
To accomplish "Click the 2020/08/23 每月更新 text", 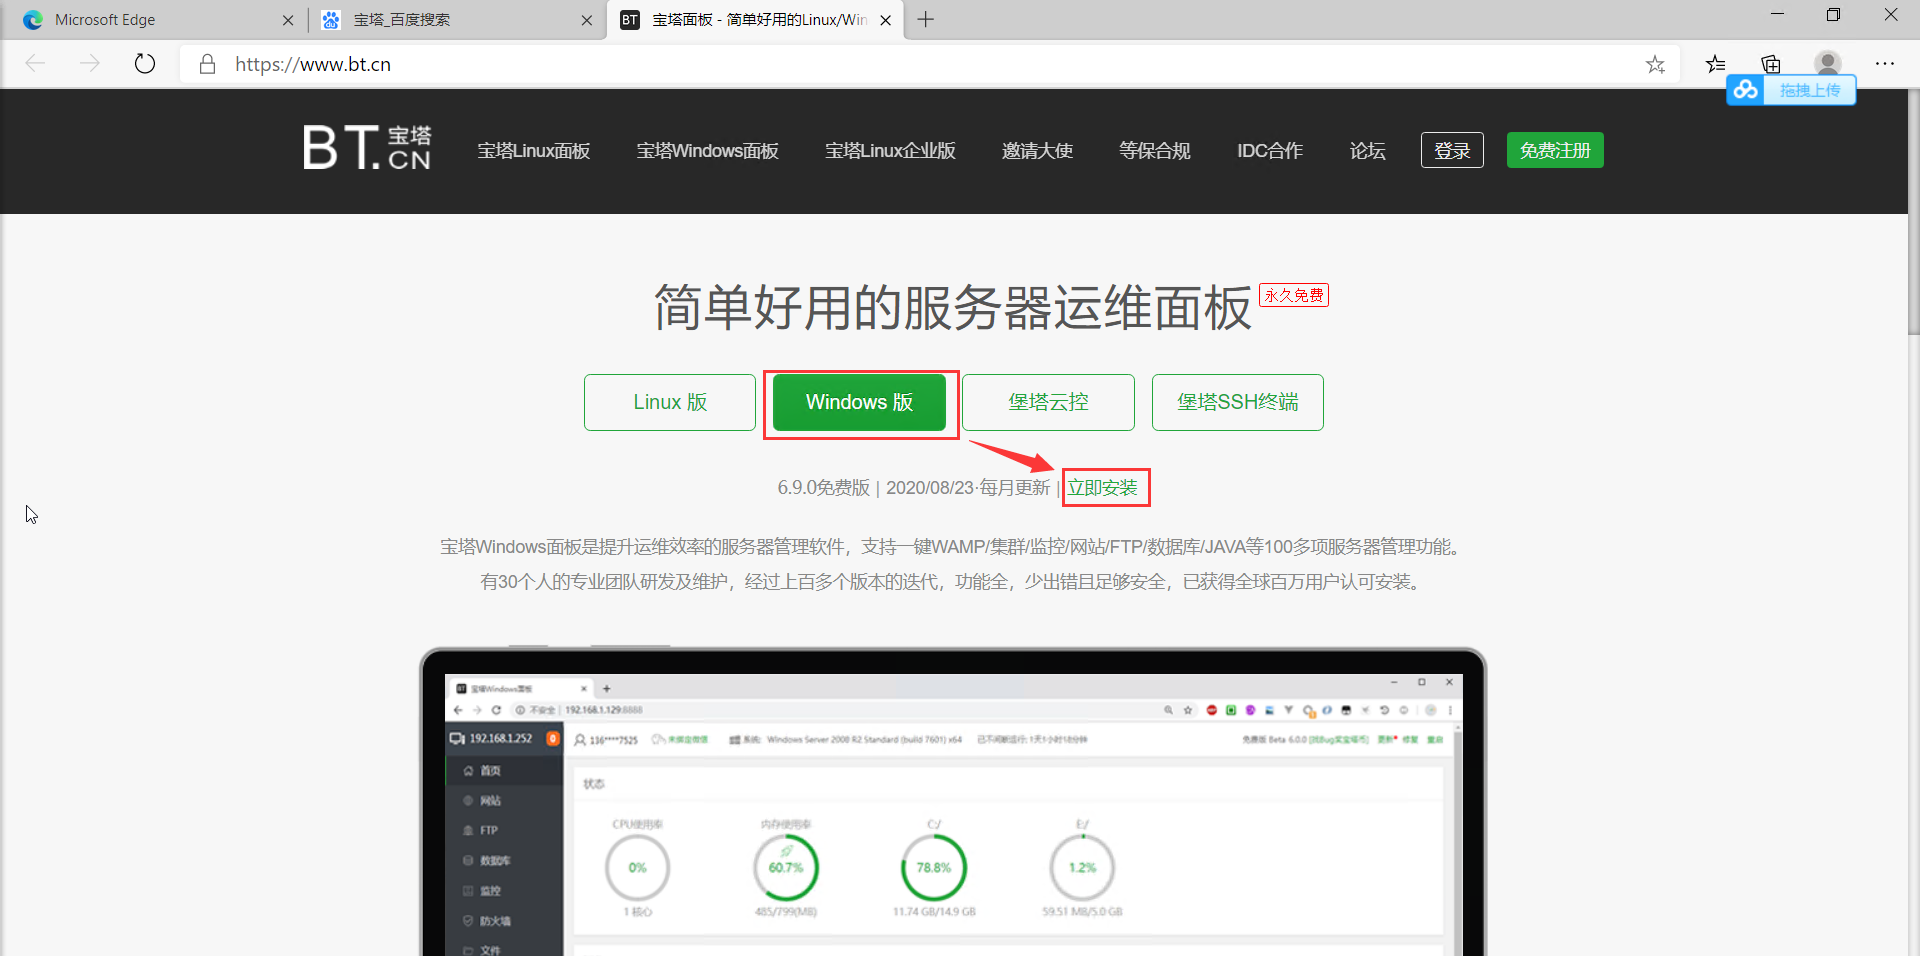I will click(968, 488).
